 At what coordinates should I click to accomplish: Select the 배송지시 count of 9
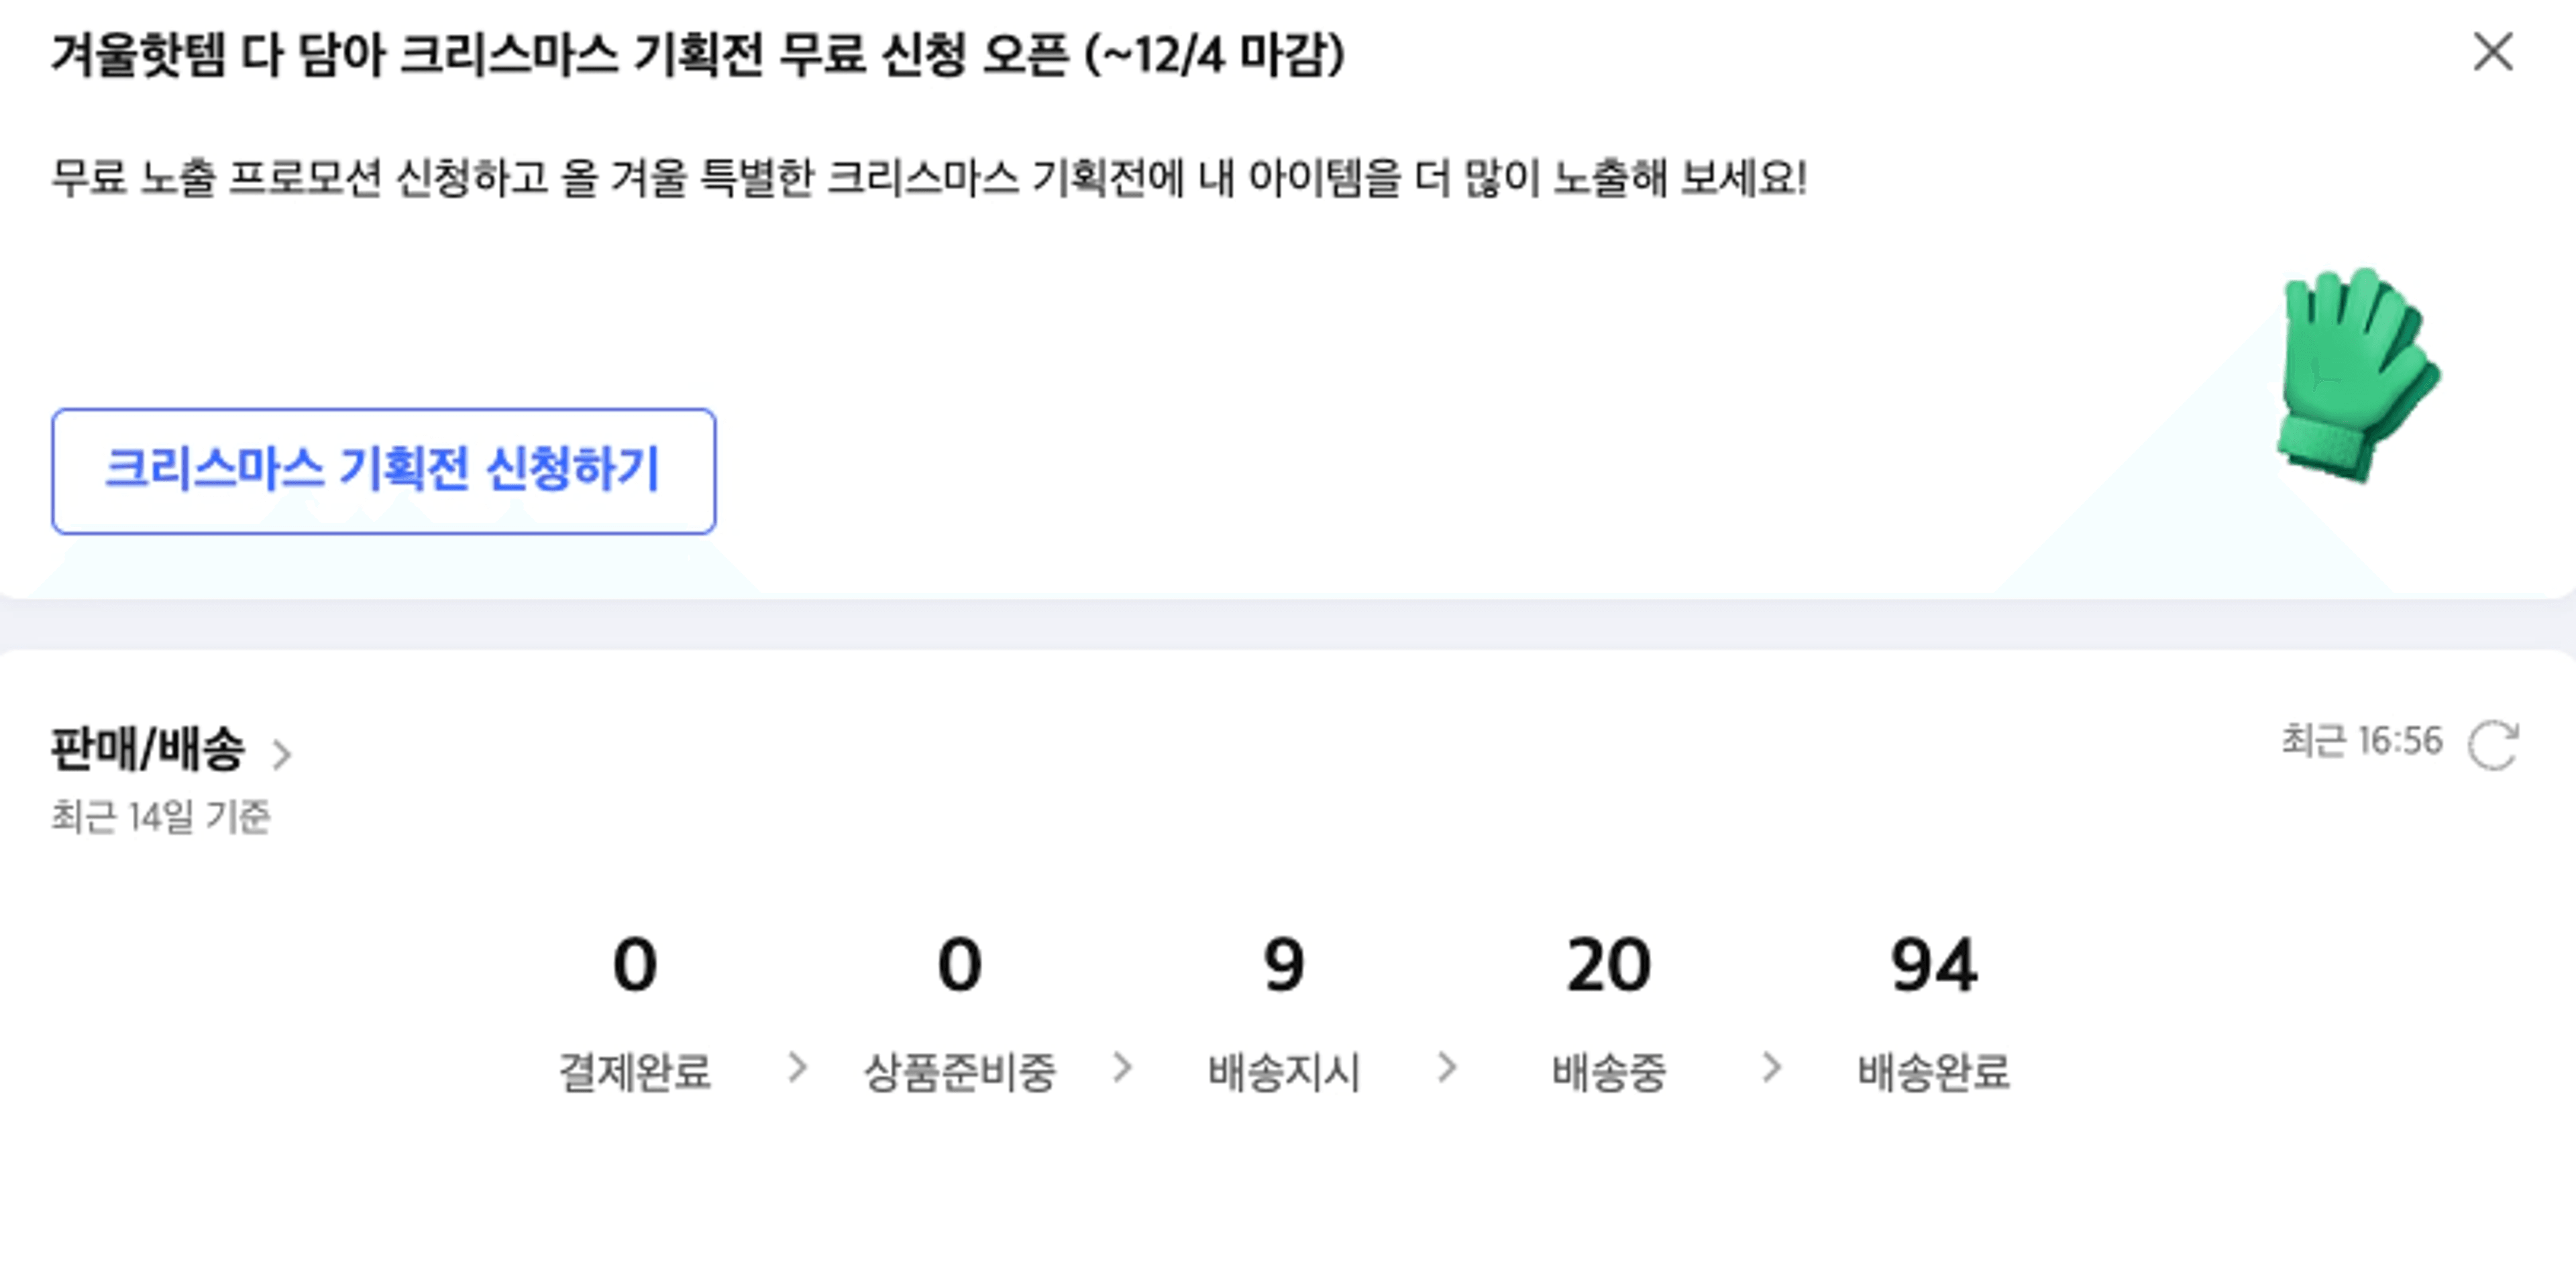(x=1284, y=964)
